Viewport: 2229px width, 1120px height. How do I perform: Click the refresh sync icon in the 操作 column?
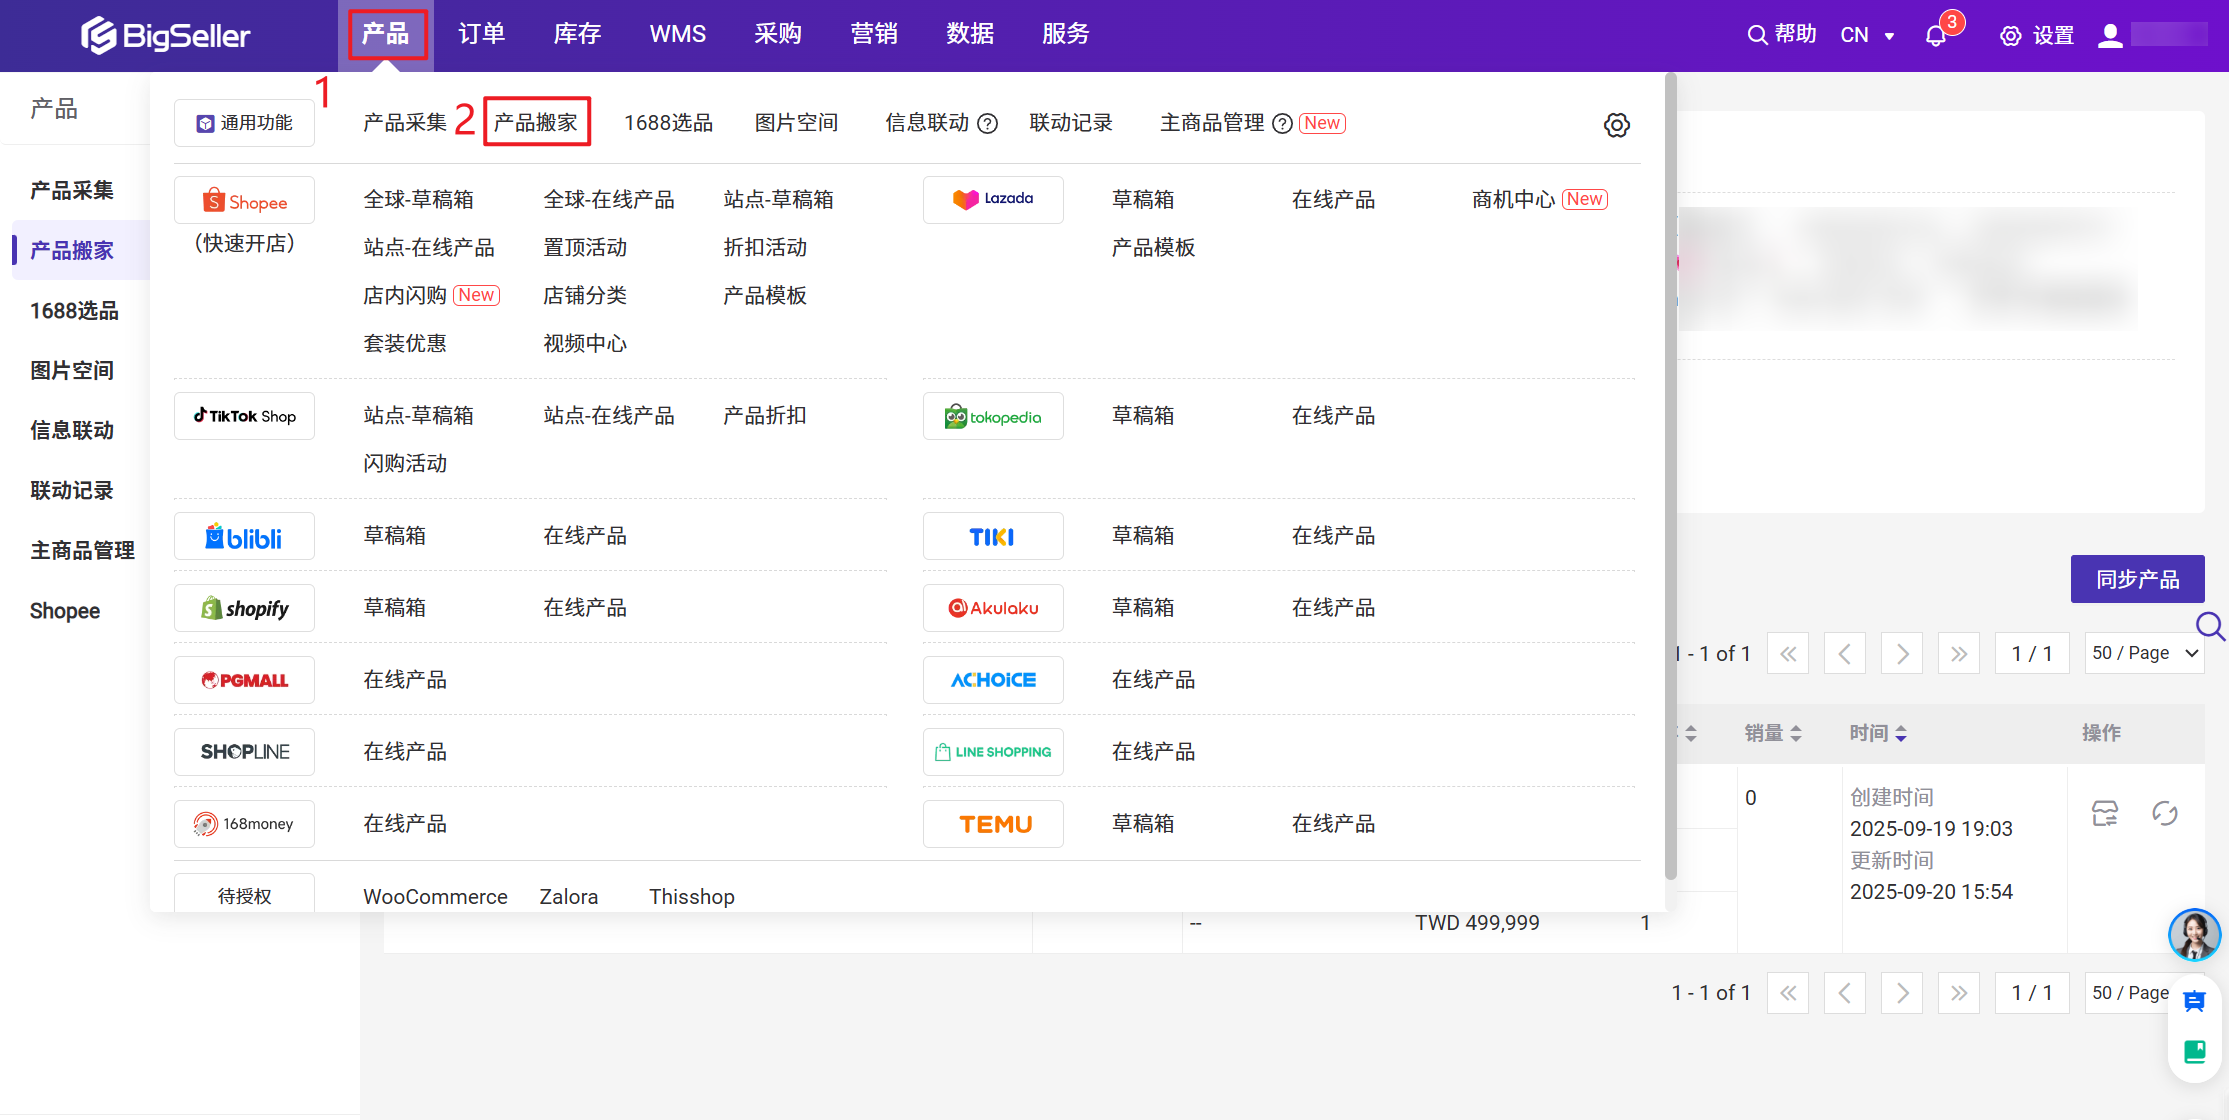(x=2165, y=813)
